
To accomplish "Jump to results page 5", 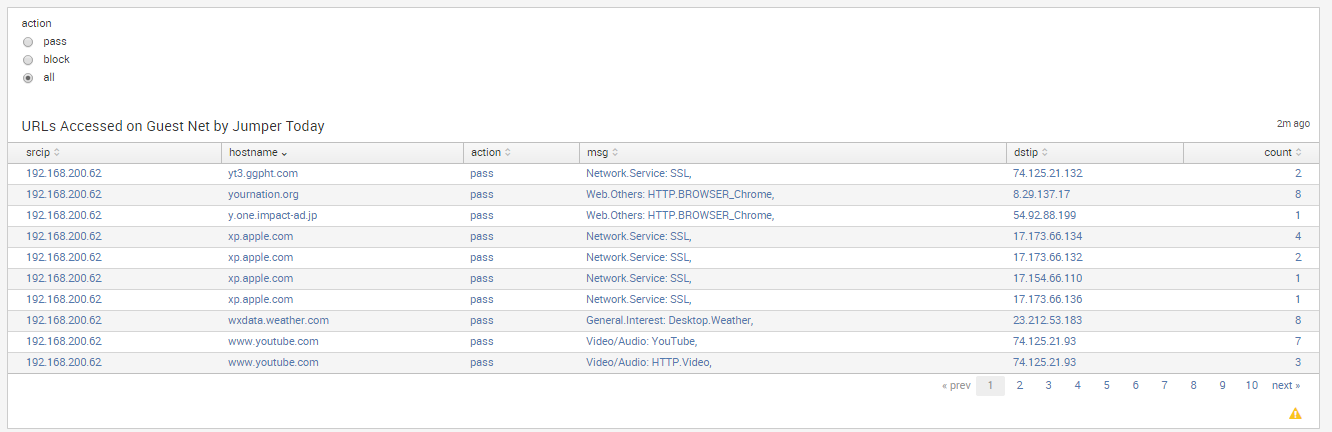I will (1107, 385).
